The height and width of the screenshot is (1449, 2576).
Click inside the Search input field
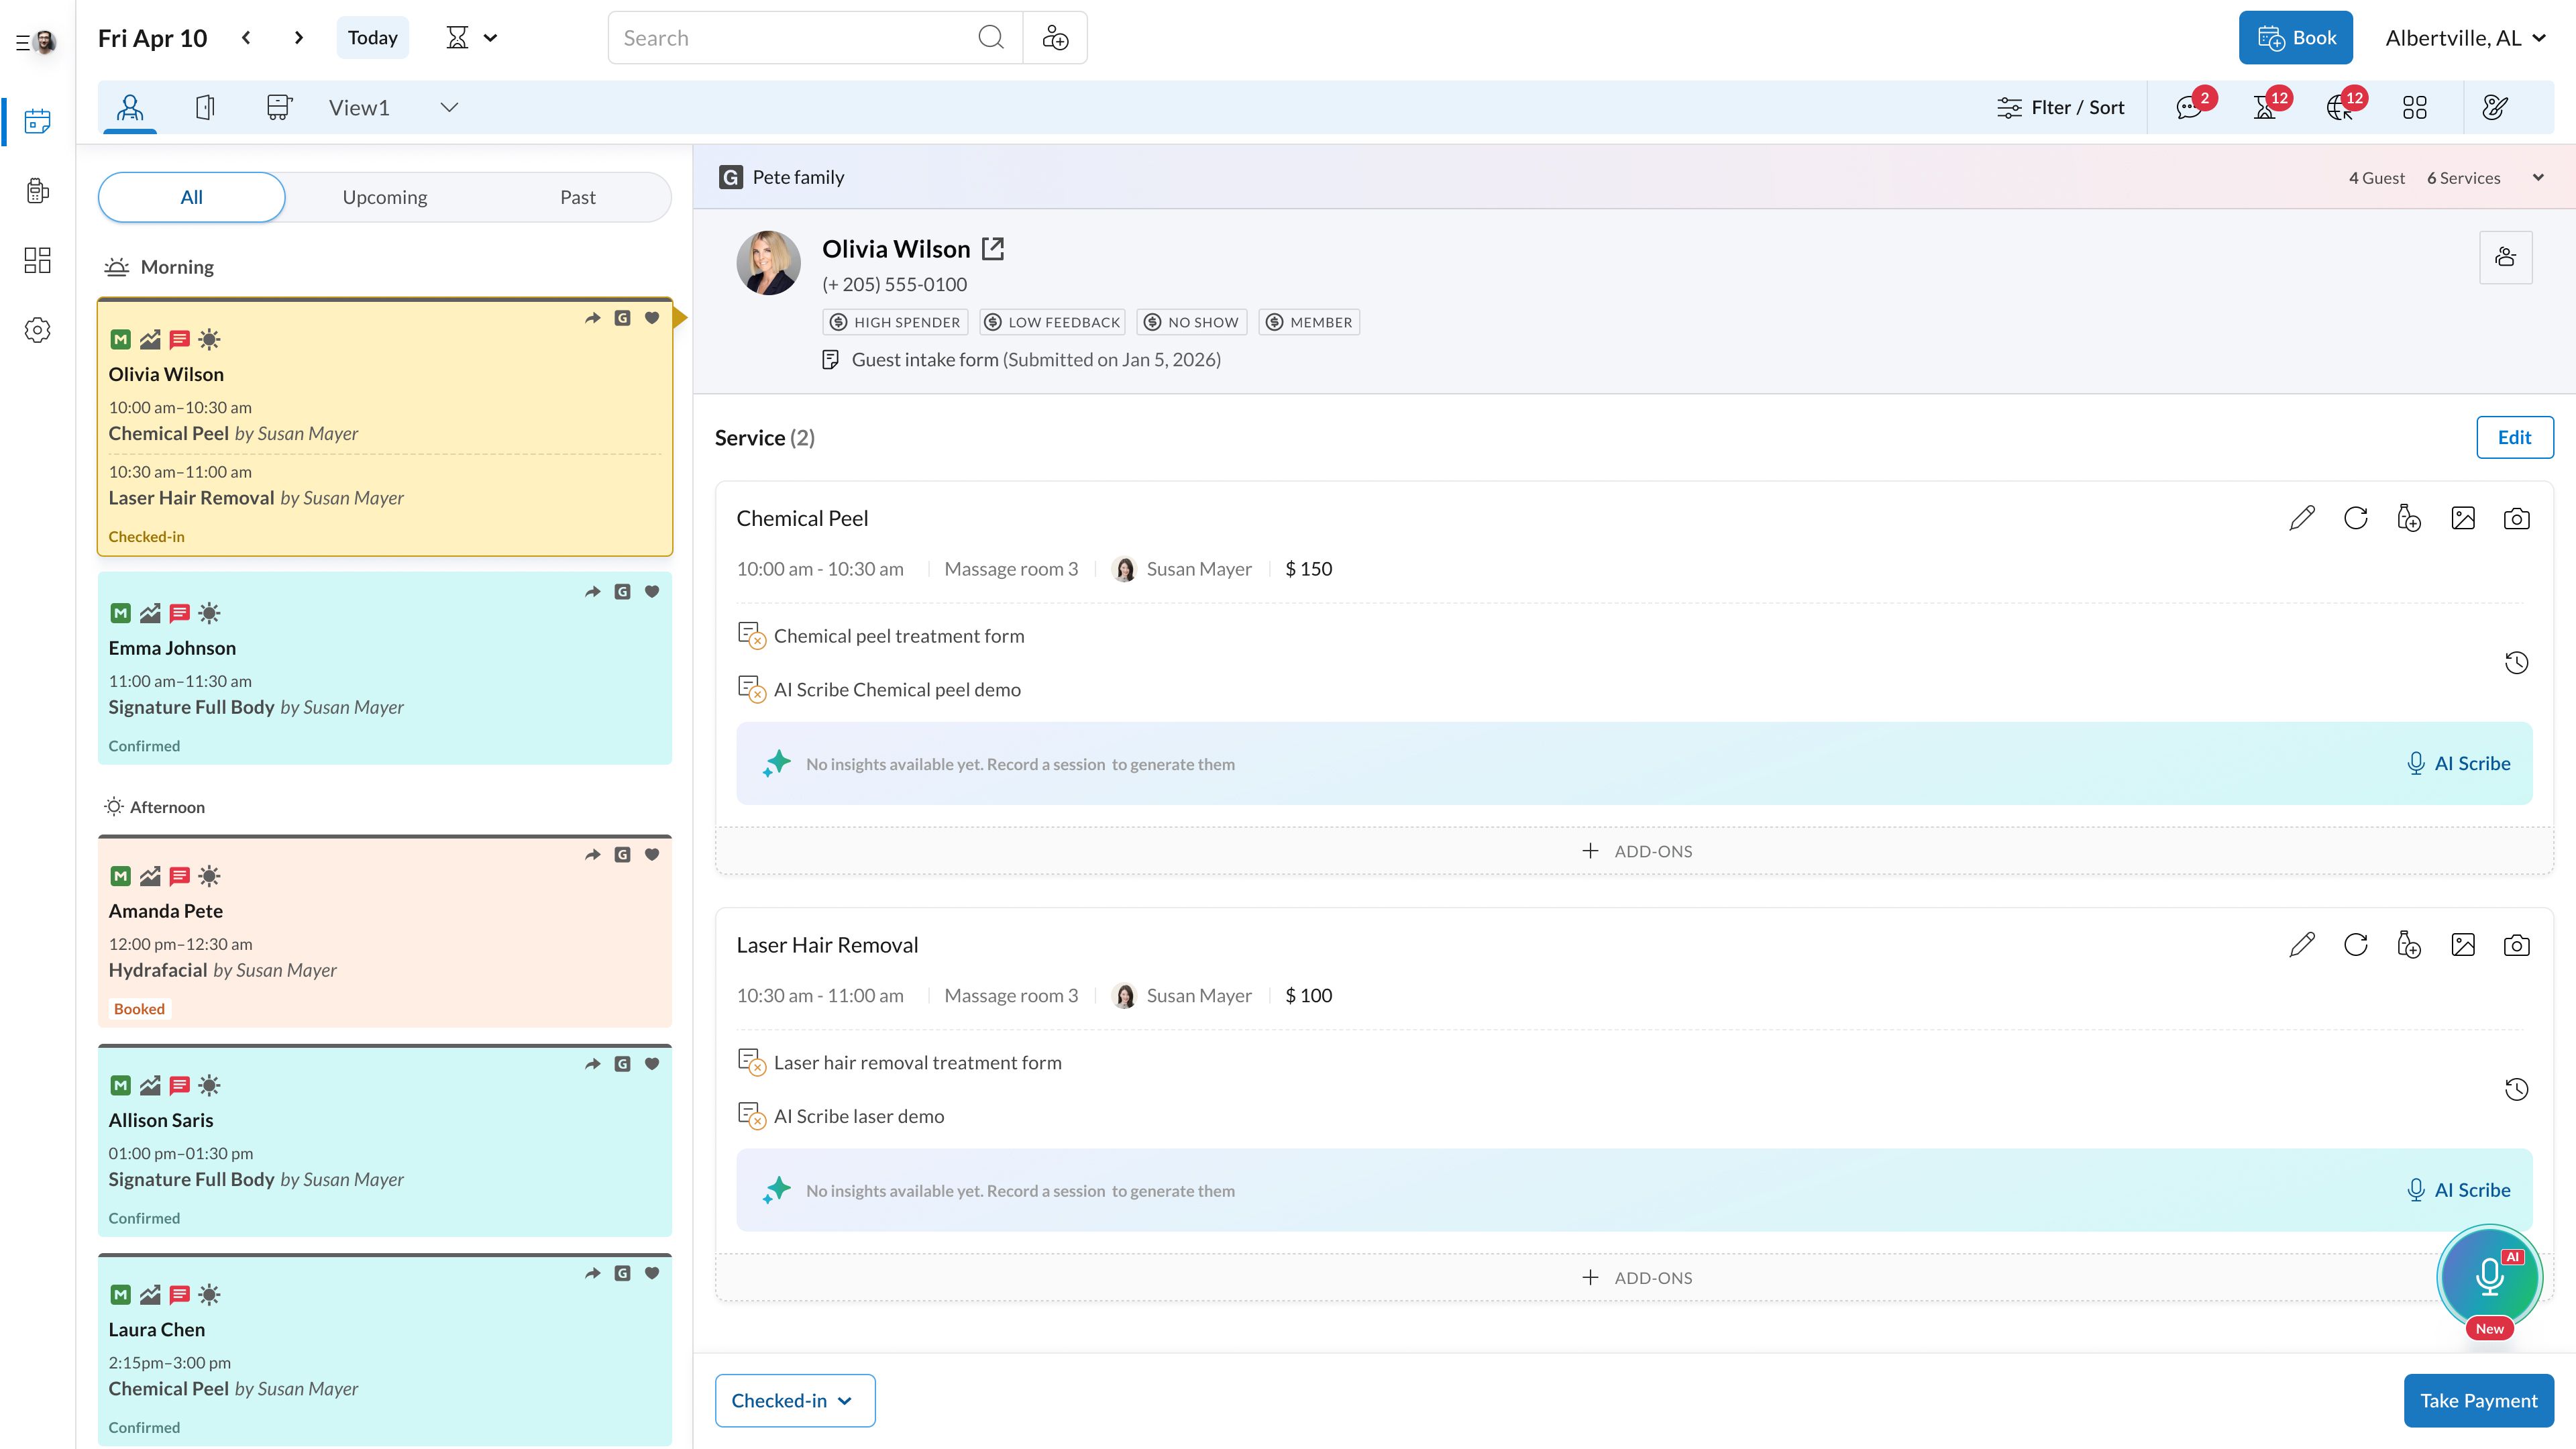pos(795,38)
